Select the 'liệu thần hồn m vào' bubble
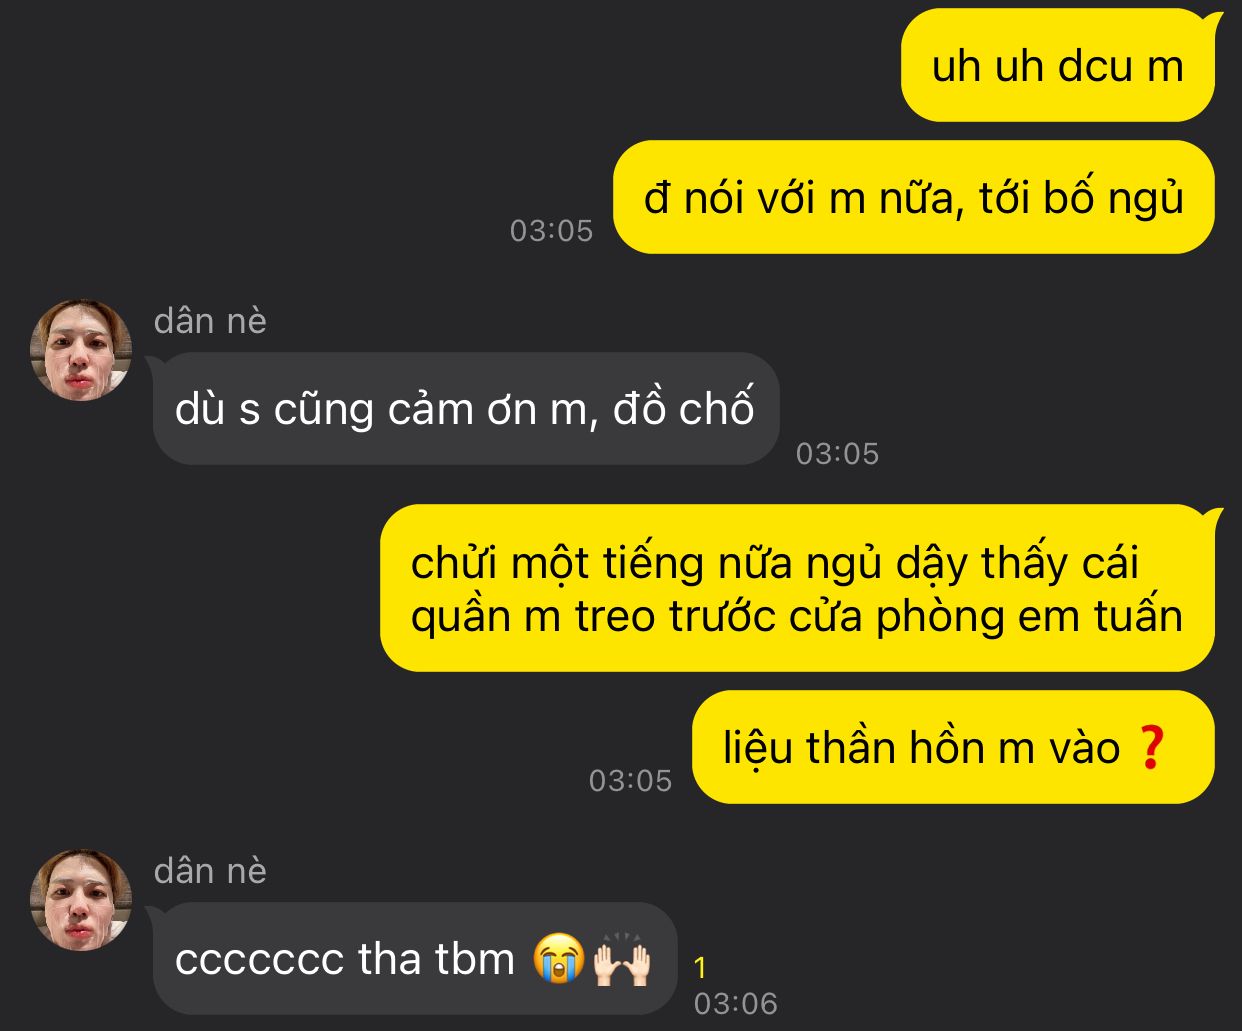 click(x=954, y=748)
